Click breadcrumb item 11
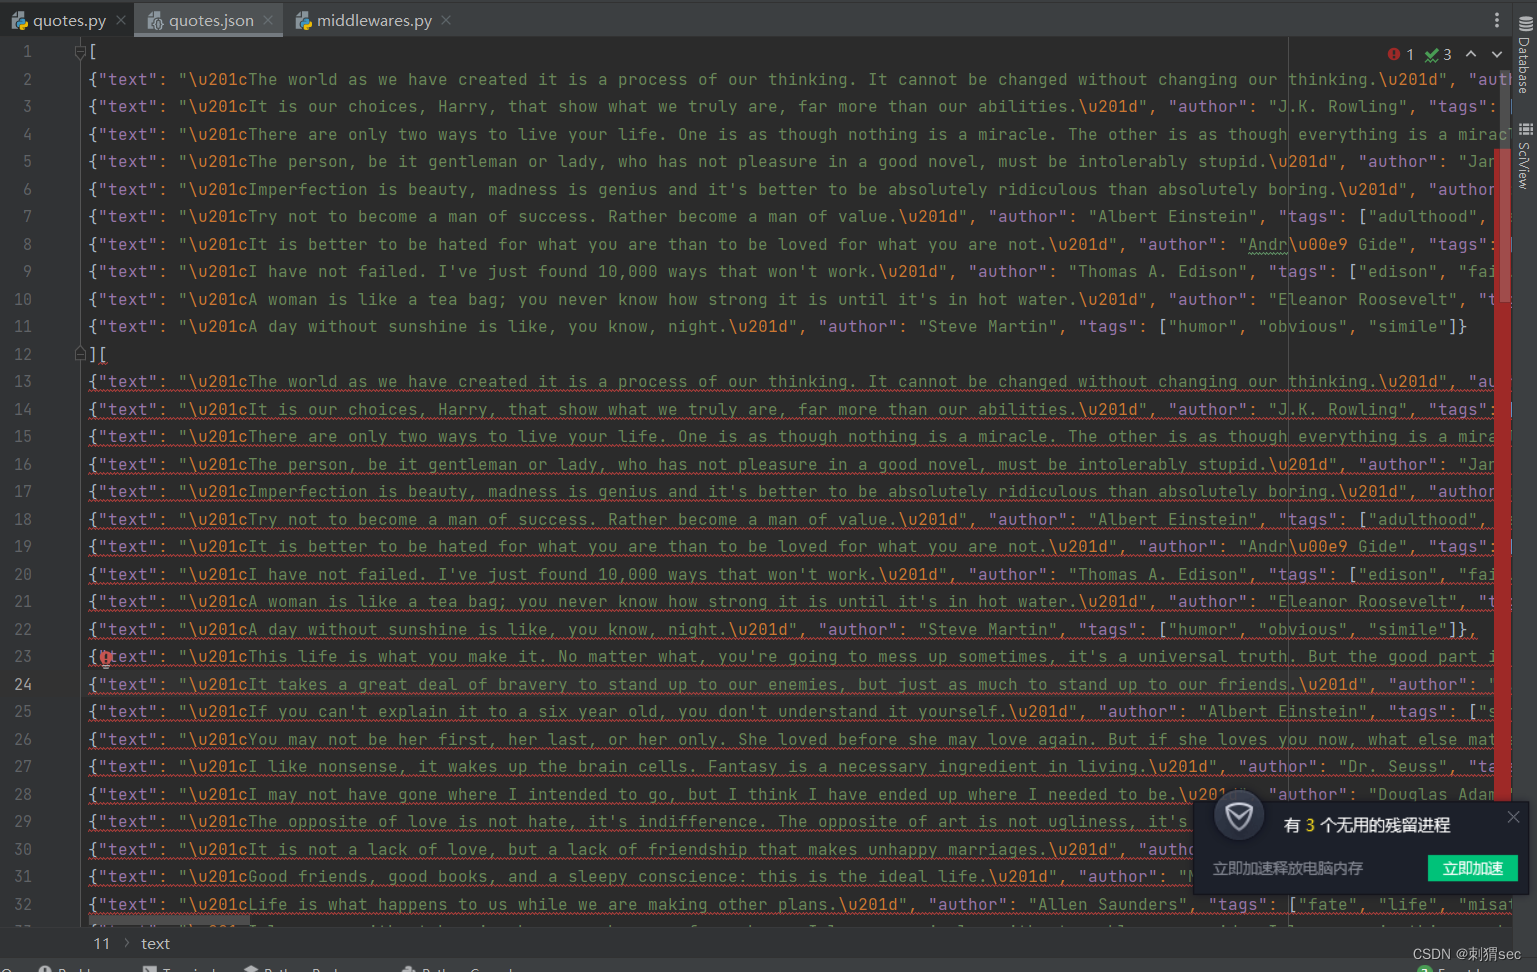Screen dimensions: 1537x972 [x=102, y=943]
